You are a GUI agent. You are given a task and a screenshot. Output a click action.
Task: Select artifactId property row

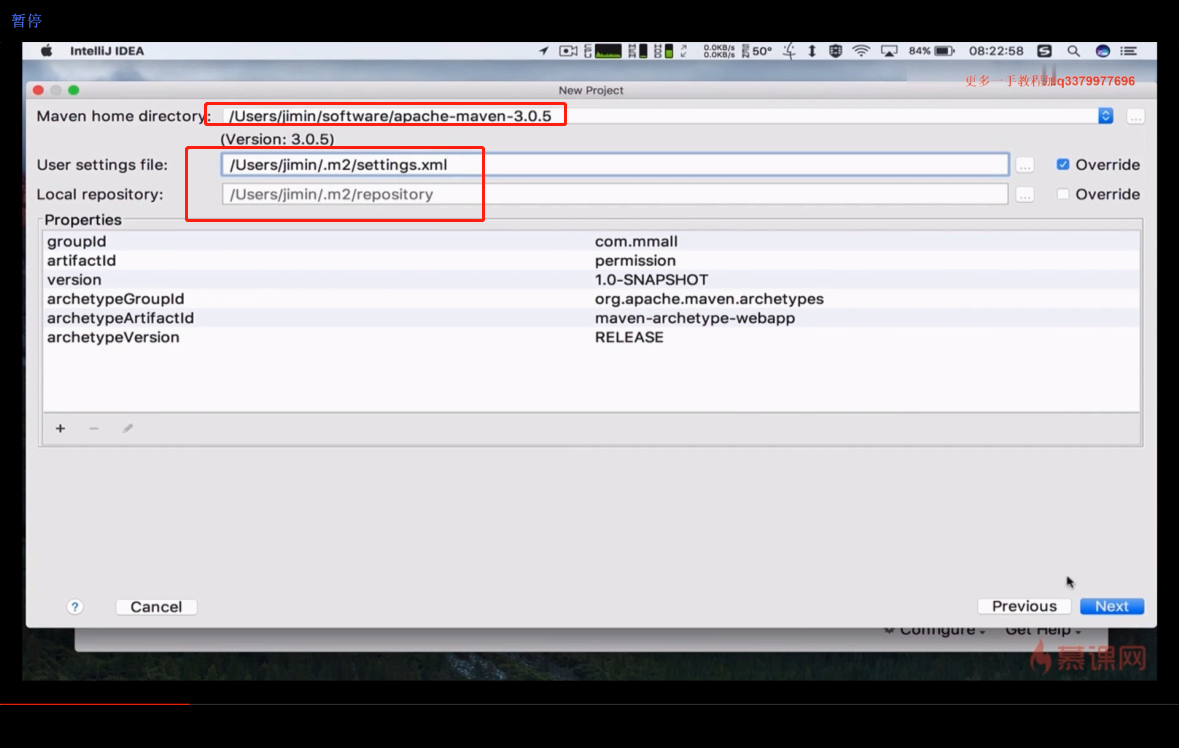click(x=591, y=261)
